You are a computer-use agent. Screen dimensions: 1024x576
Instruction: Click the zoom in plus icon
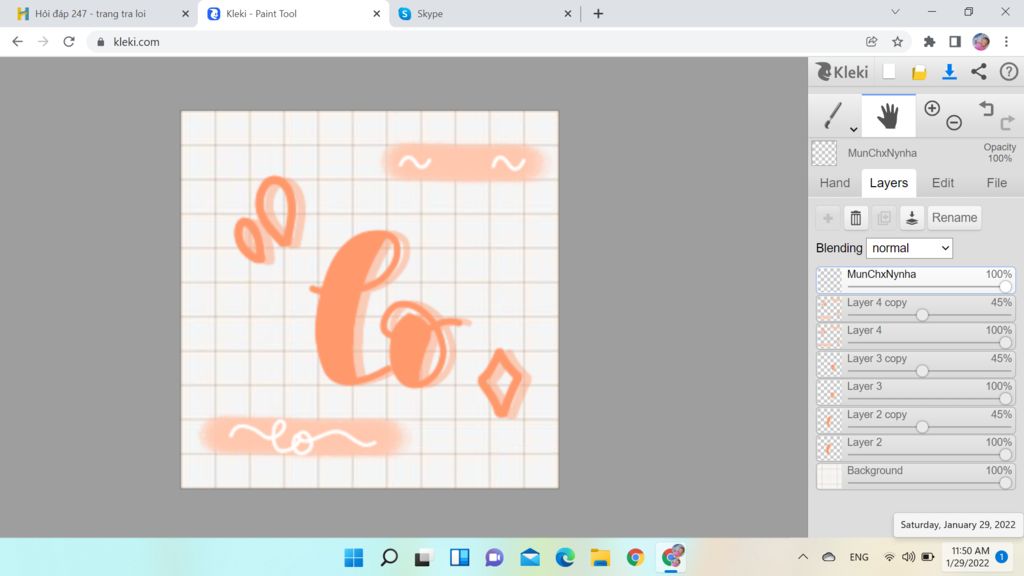932,108
